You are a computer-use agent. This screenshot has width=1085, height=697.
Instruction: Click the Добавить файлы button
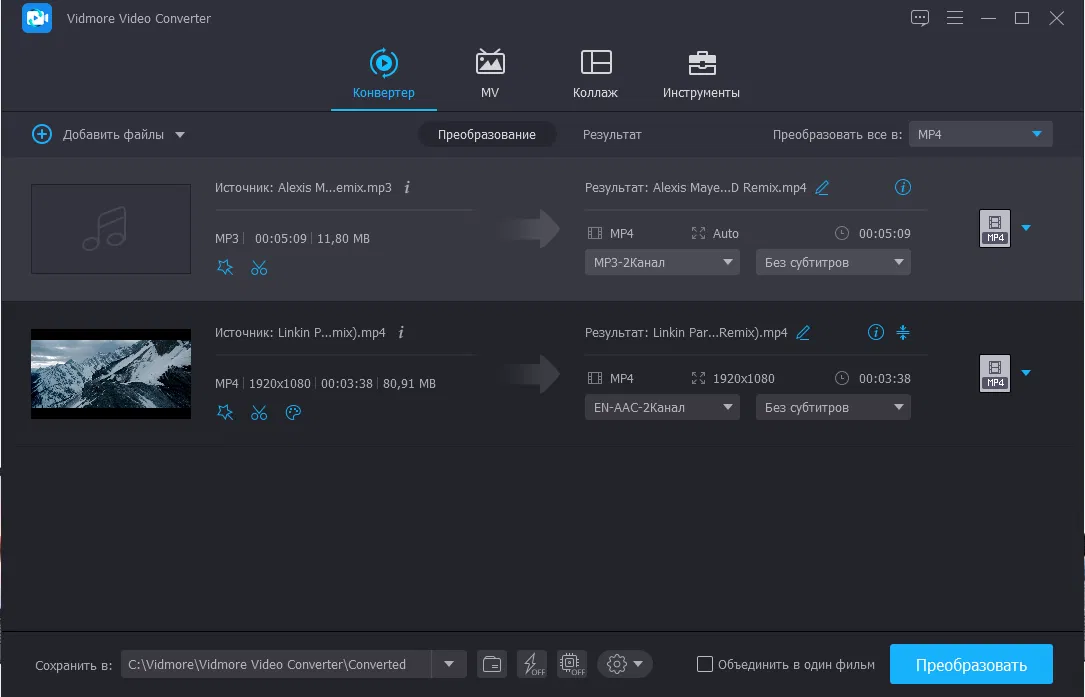(98, 134)
